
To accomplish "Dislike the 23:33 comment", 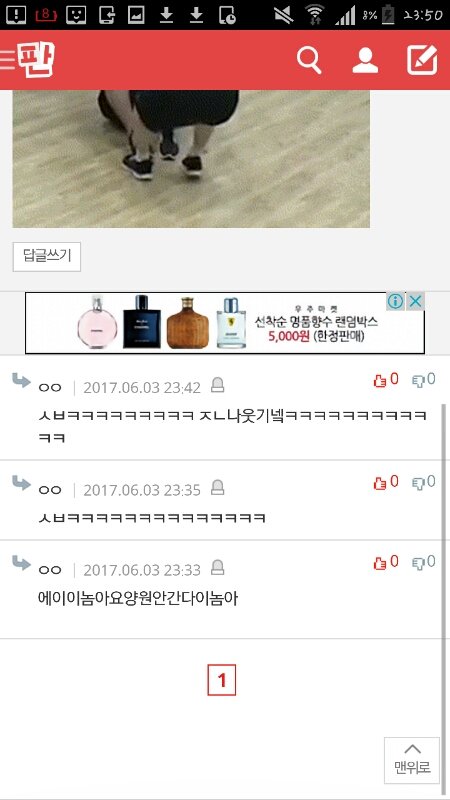I will [424, 562].
